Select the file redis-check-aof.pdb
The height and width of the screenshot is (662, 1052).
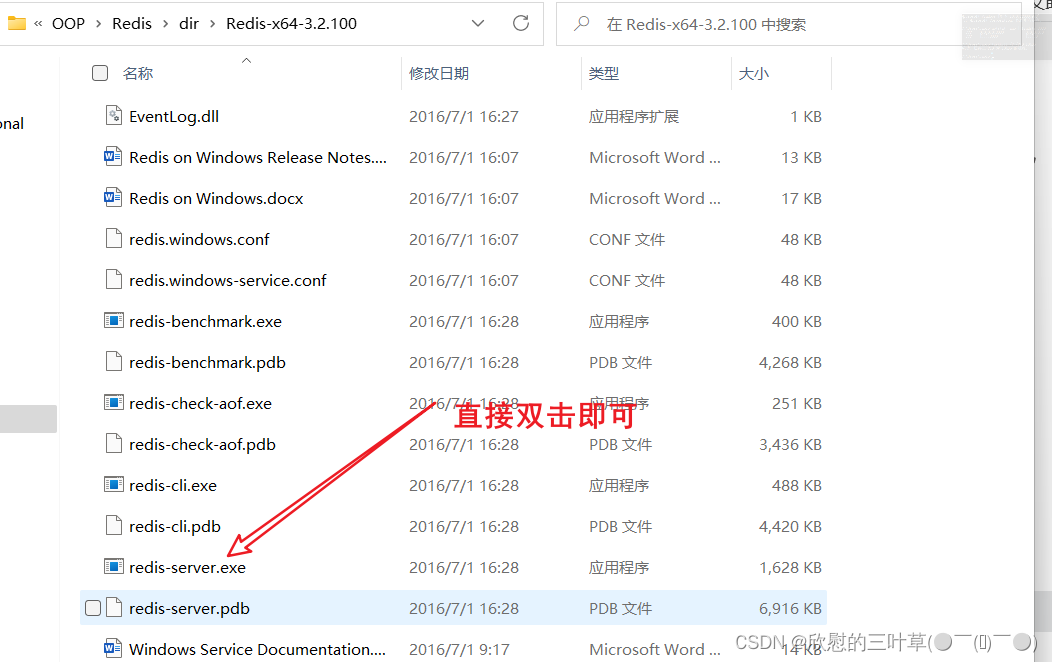point(203,443)
